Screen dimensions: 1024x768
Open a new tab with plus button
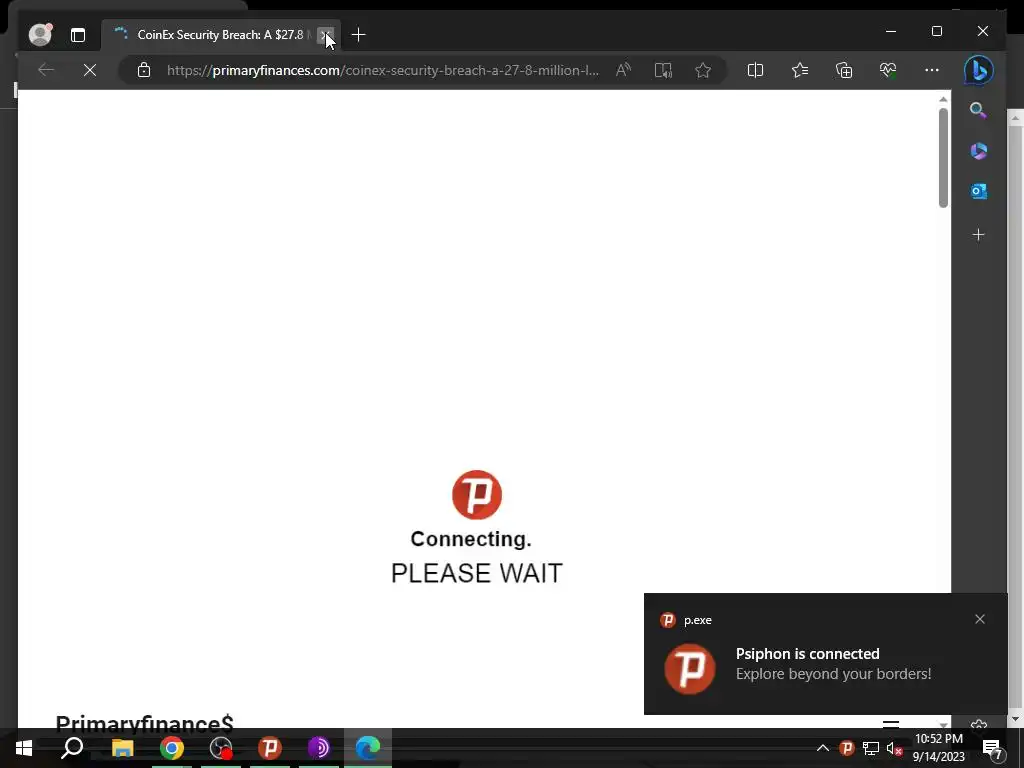click(x=359, y=35)
